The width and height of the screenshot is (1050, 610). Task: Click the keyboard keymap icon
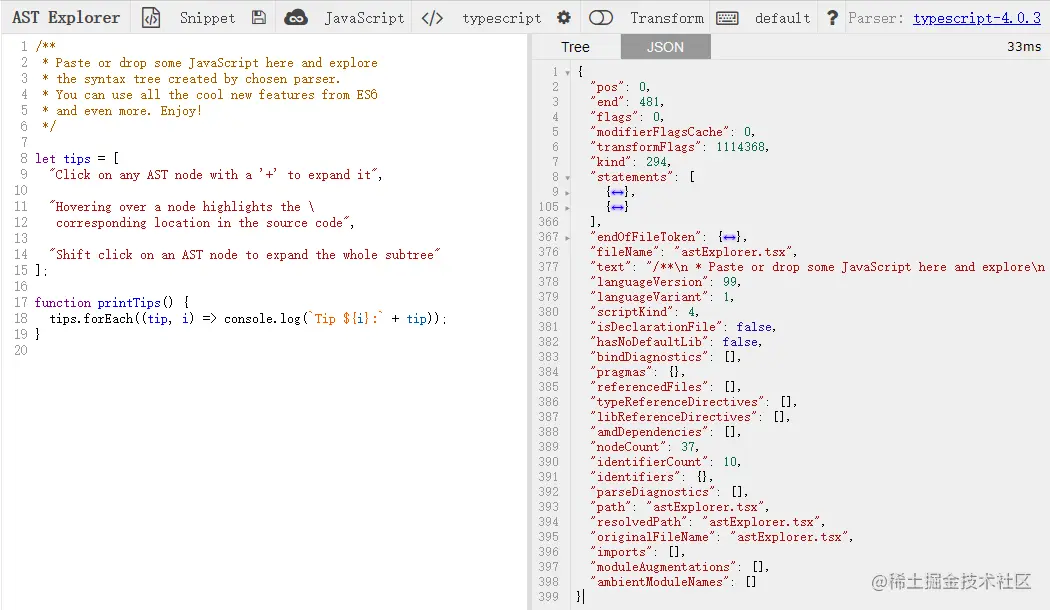pos(727,18)
